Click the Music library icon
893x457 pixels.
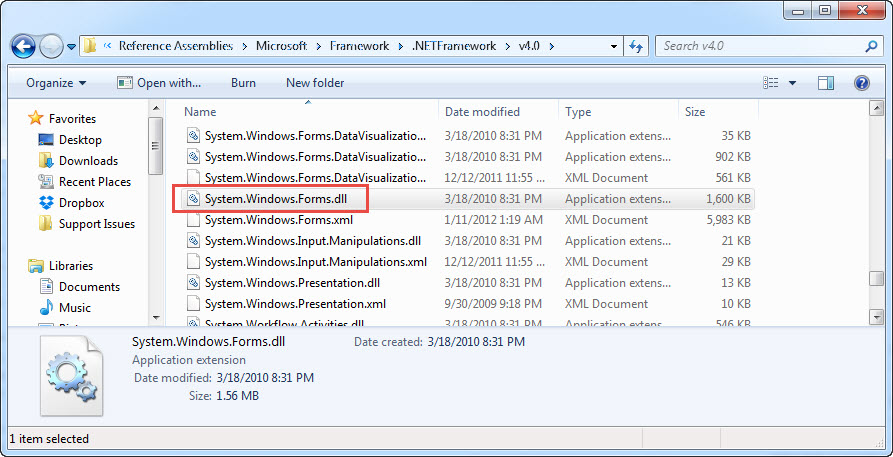(46, 308)
